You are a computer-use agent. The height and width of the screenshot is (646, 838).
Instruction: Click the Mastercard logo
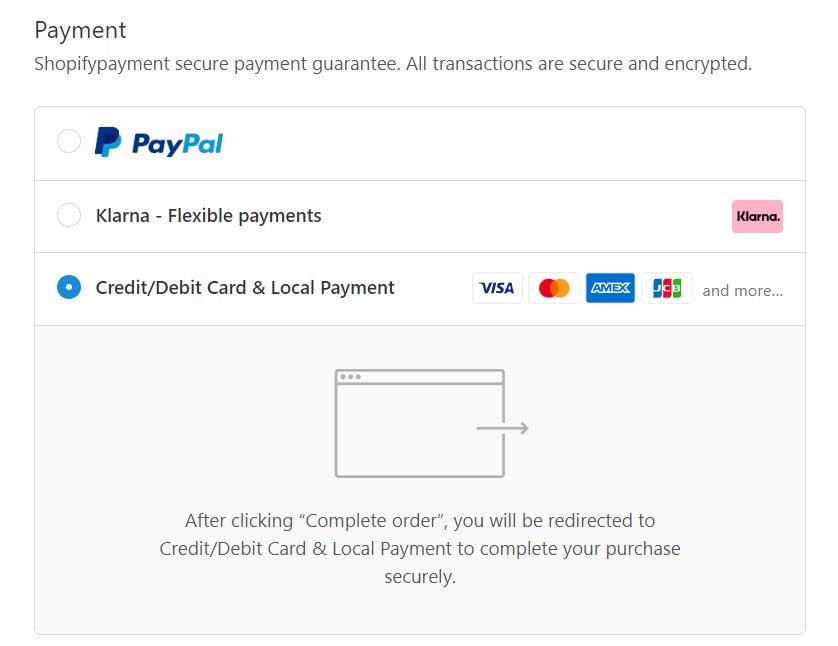coord(553,288)
